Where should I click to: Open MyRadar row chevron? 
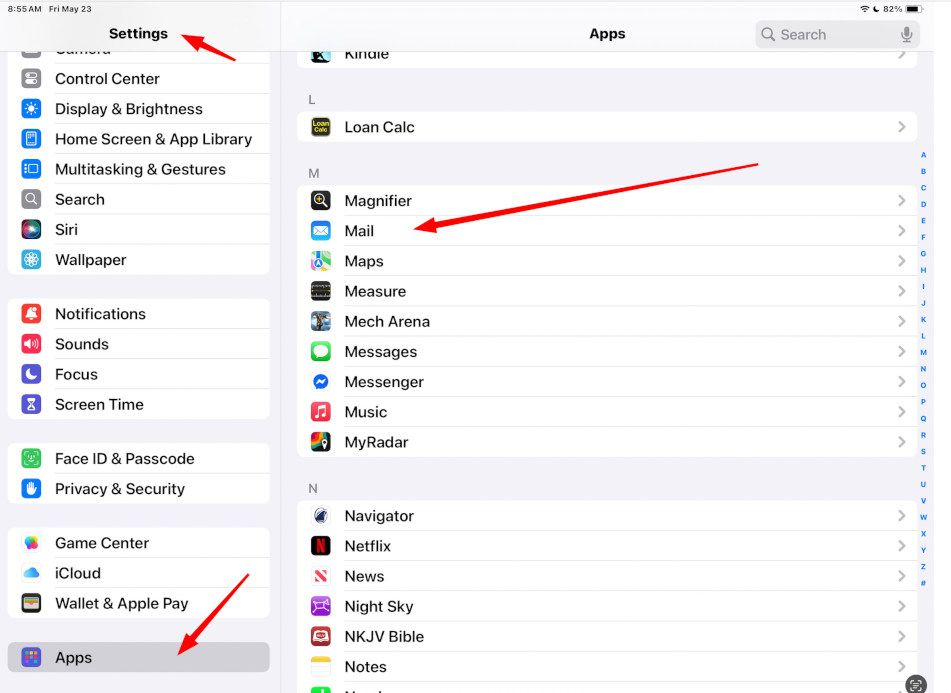click(x=902, y=442)
